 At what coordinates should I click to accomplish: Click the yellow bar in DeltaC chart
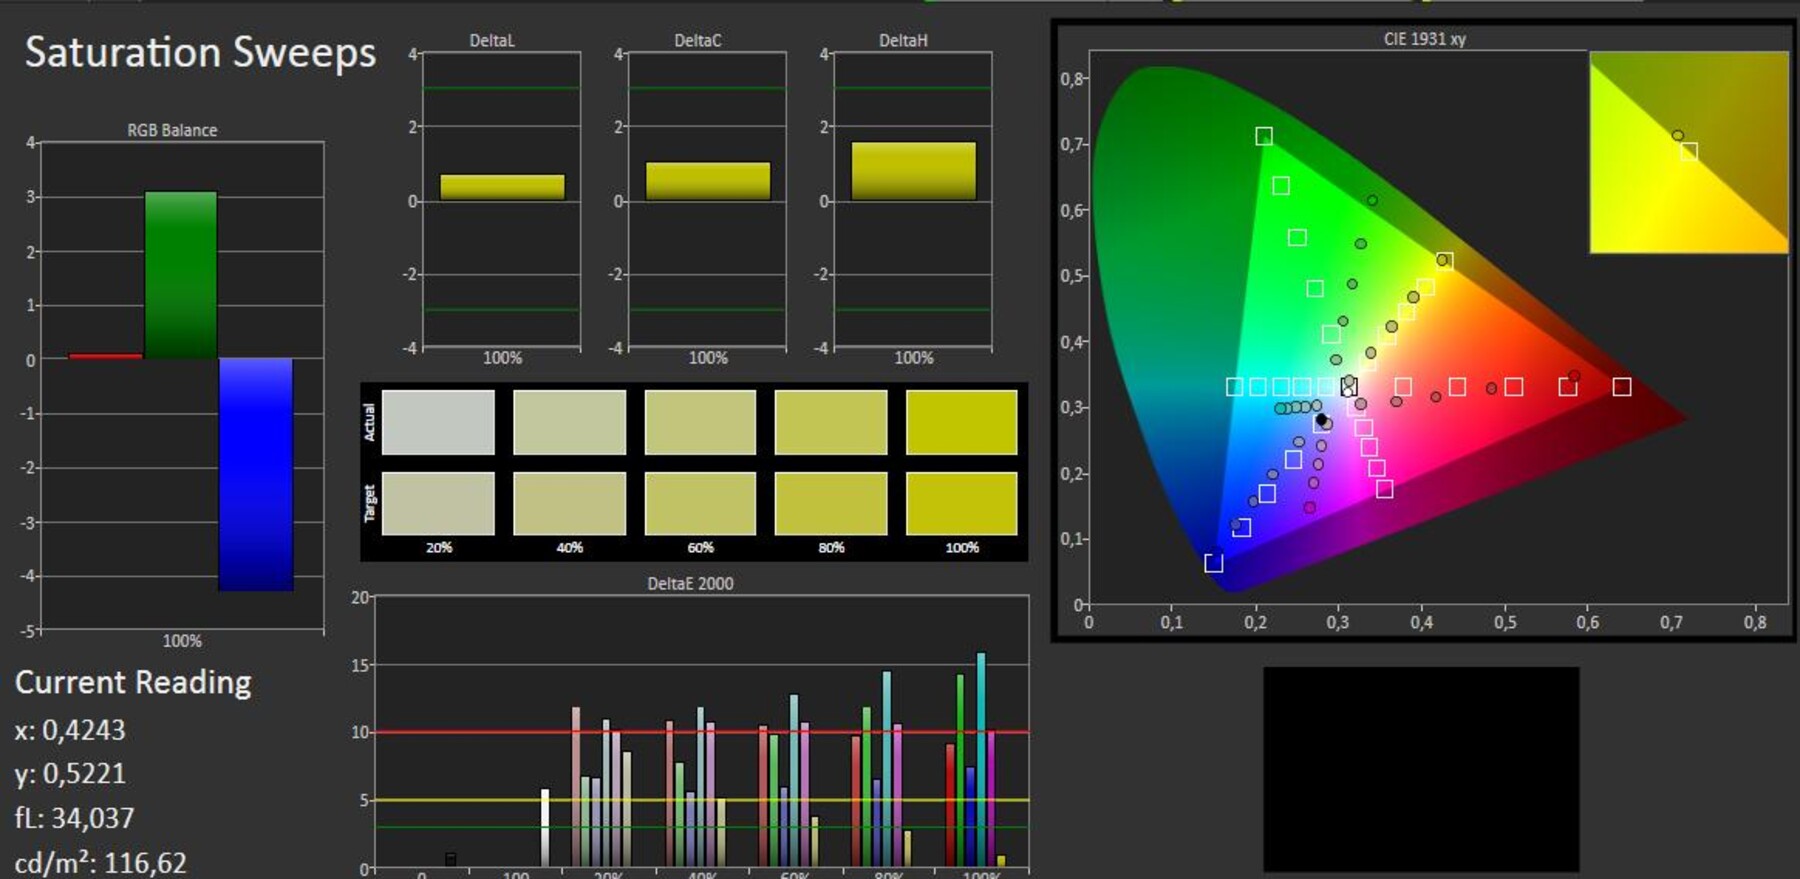click(708, 181)
